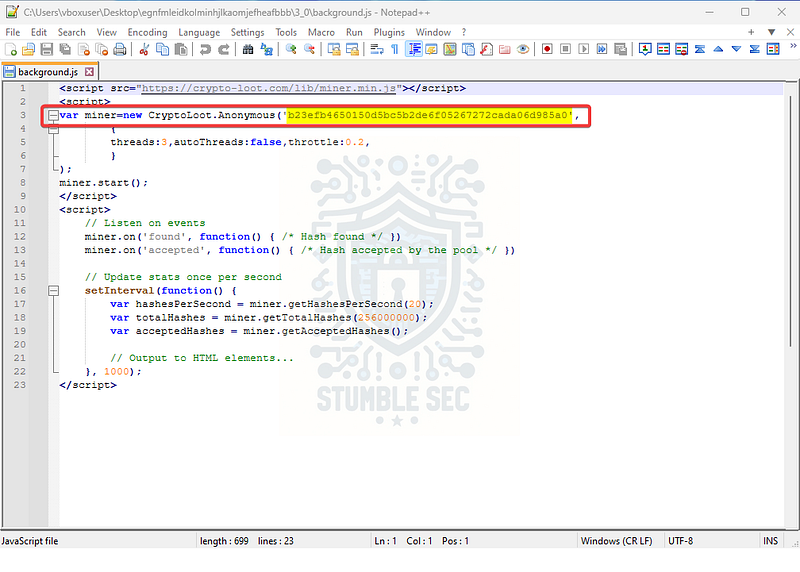The width and height of the screenshot is (800, 572).
Task: Close current document using Close icon
Action: click(x=84, y=49)
